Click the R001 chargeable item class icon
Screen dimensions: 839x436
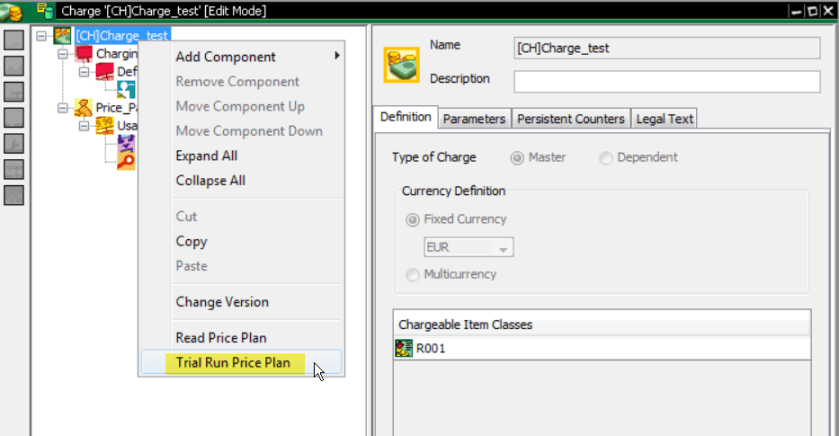pos(404,348)
